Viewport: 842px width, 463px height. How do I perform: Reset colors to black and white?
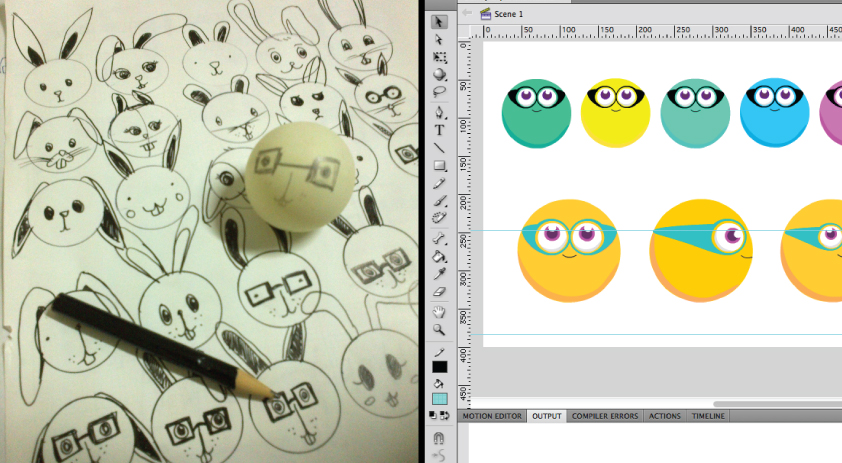(433, 415)
